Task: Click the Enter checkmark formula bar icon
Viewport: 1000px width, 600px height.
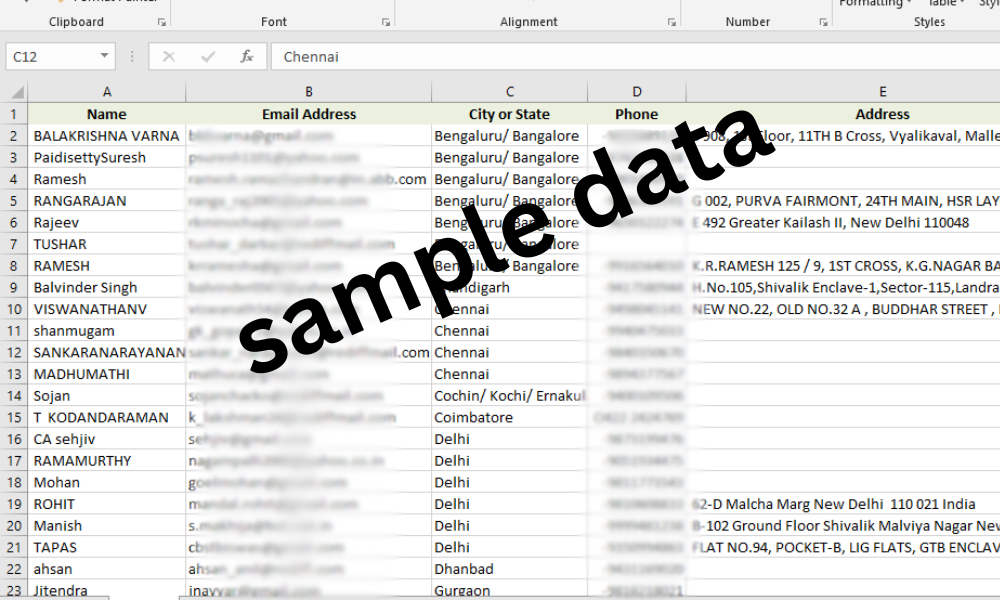Action: coord(208,57)
